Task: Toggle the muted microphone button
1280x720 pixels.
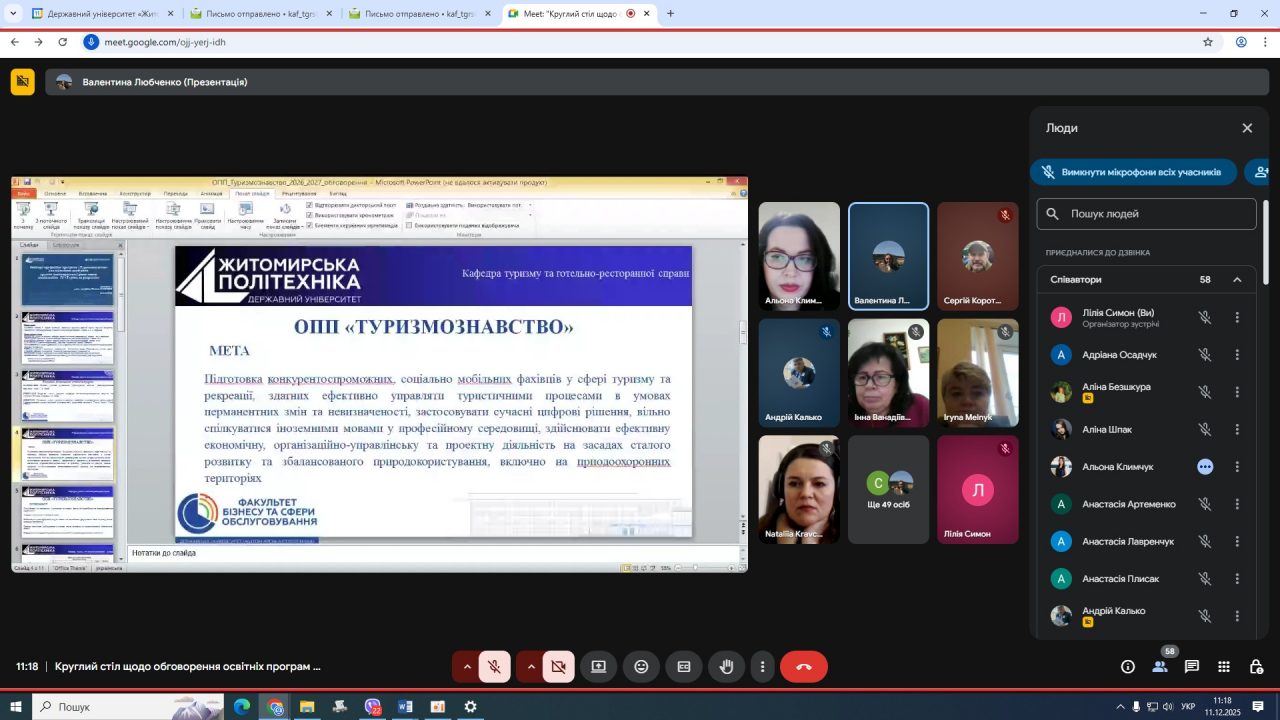Action: tap(494, 667)
